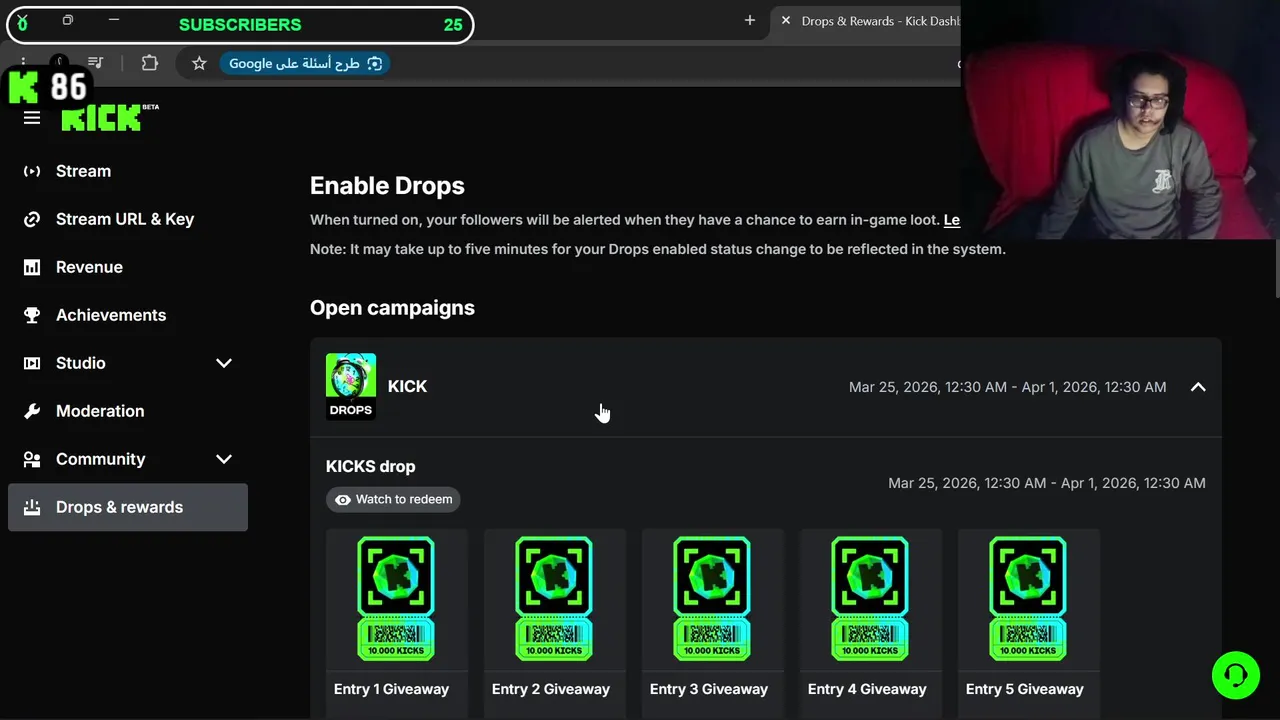Click the KICKS drop date range text

1047,483
